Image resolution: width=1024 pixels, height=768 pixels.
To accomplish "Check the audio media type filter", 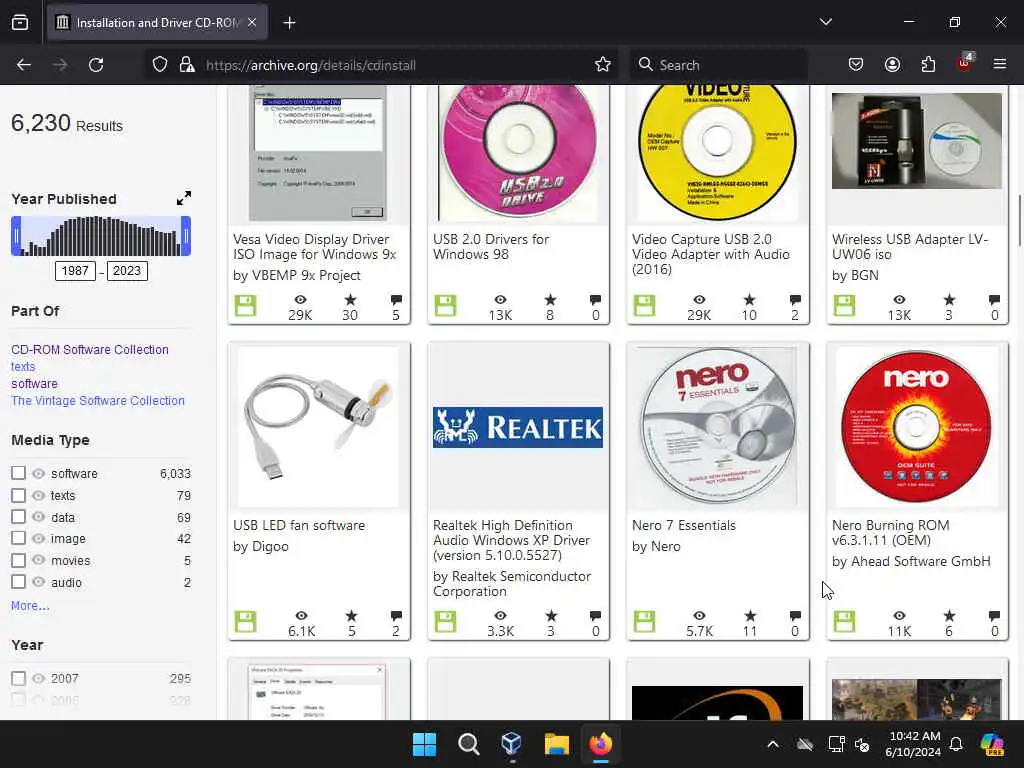I will (18, 582).
